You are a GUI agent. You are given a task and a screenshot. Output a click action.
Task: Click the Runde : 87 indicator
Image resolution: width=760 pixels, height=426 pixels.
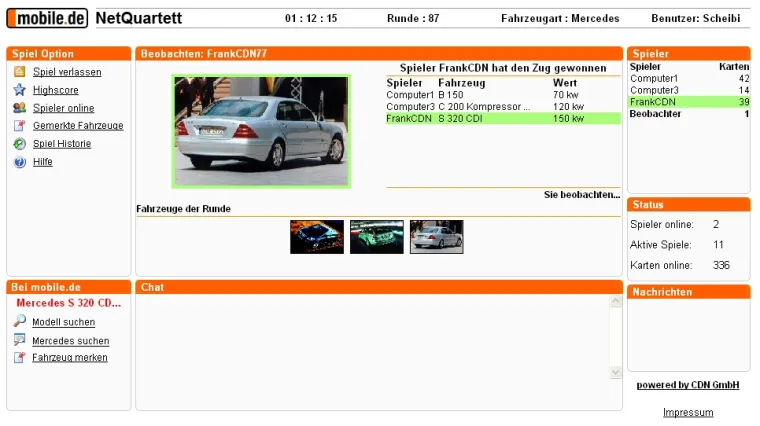(x=413, y=18)
